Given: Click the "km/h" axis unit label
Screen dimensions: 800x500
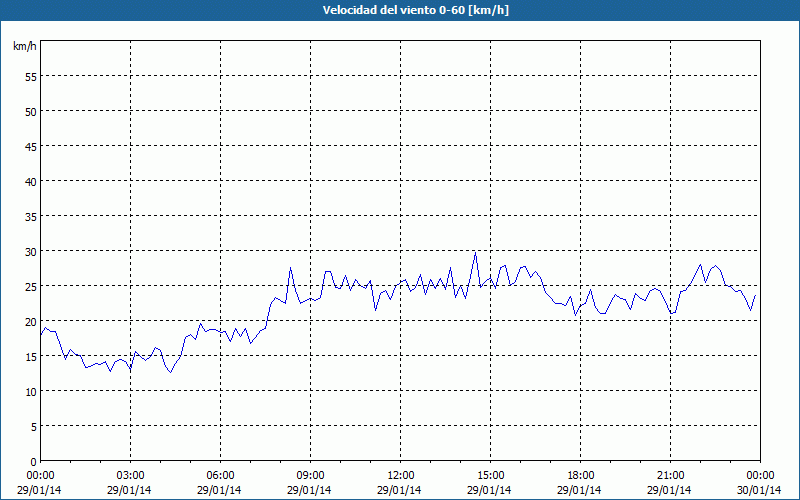Looking at the screenshot, I should (x=25, y=46).
